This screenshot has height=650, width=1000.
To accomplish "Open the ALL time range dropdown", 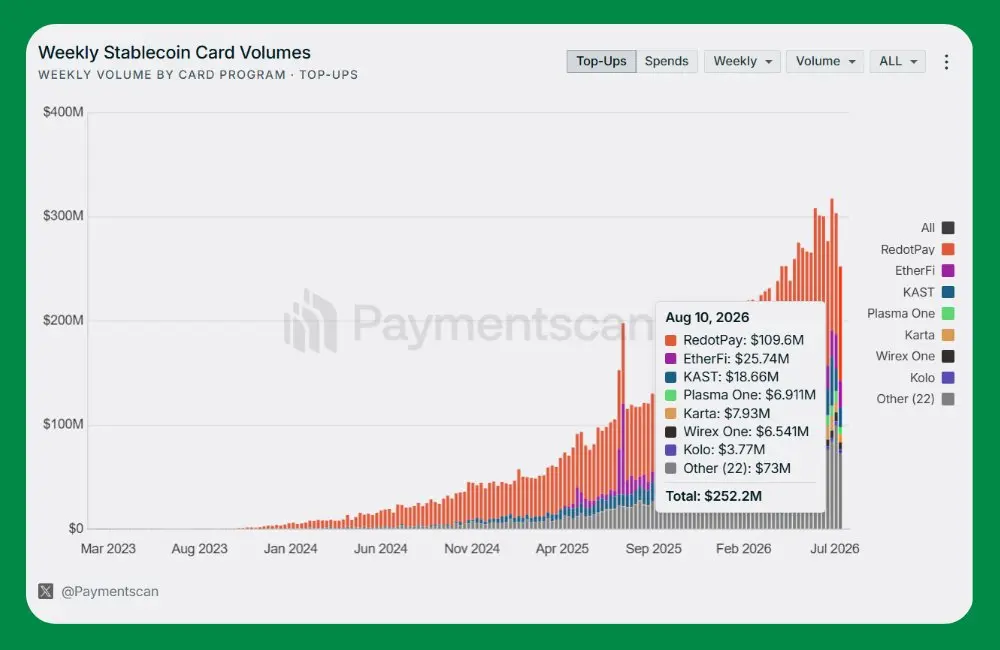I will [x=898, y=61].
